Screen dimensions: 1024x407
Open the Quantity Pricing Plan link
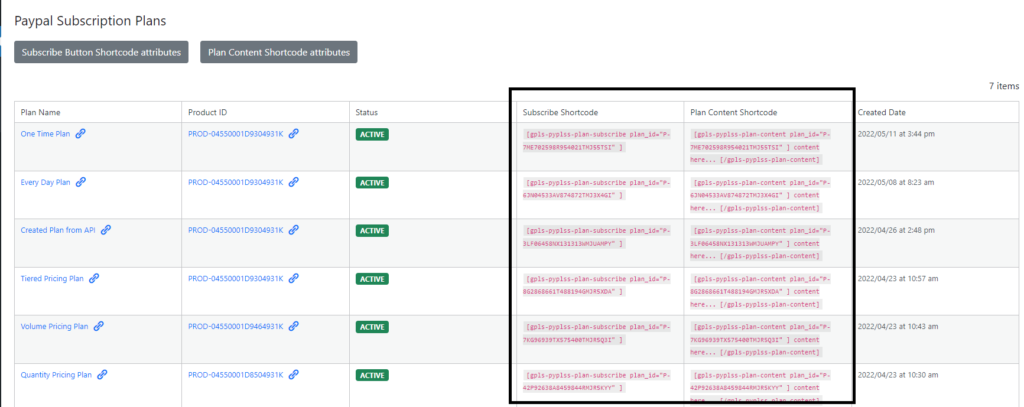[56, 375]
